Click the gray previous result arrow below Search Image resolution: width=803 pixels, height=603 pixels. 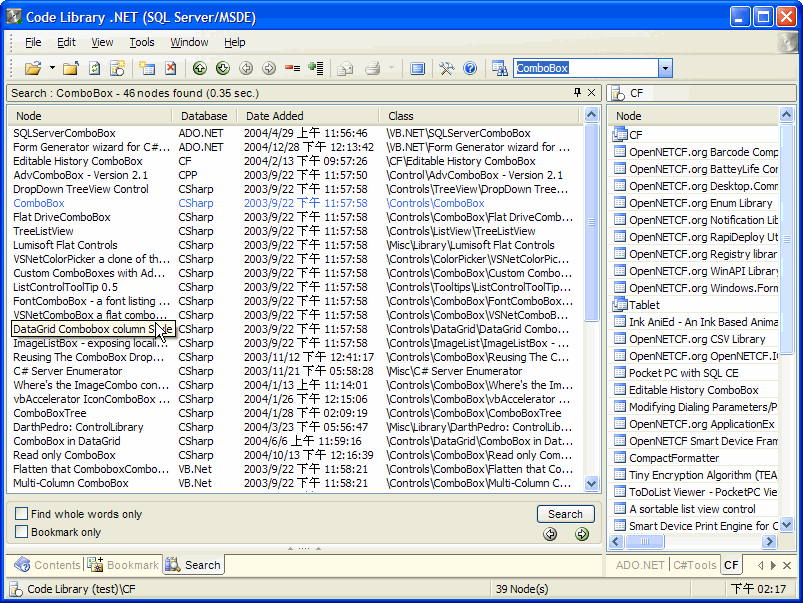(x=550, y=534)
